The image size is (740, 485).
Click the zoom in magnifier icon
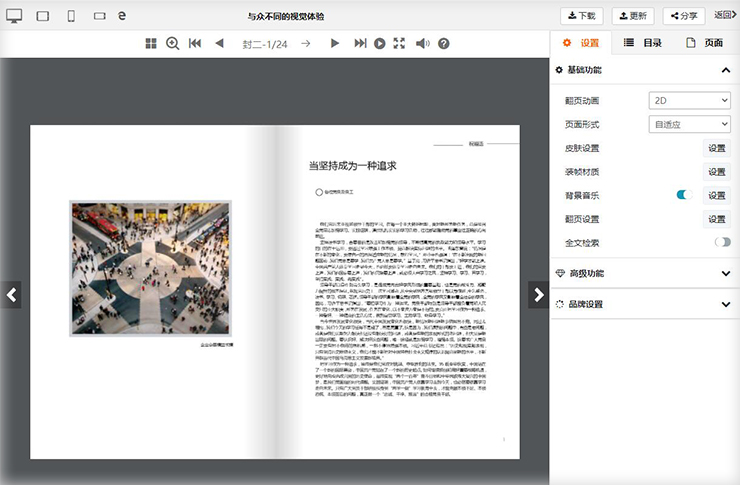coord(172,43)
